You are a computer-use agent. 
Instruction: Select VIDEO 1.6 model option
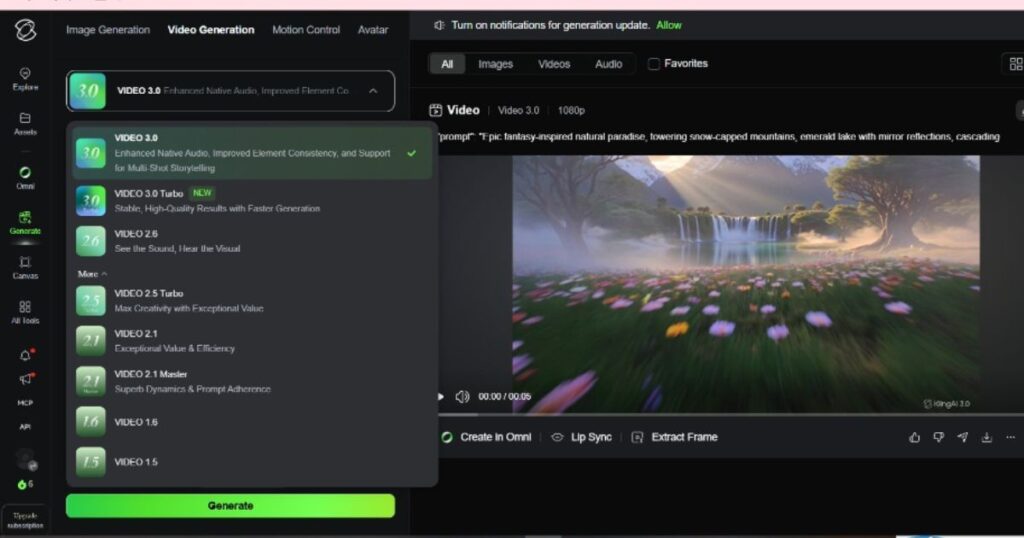click(x=251, y=422)
